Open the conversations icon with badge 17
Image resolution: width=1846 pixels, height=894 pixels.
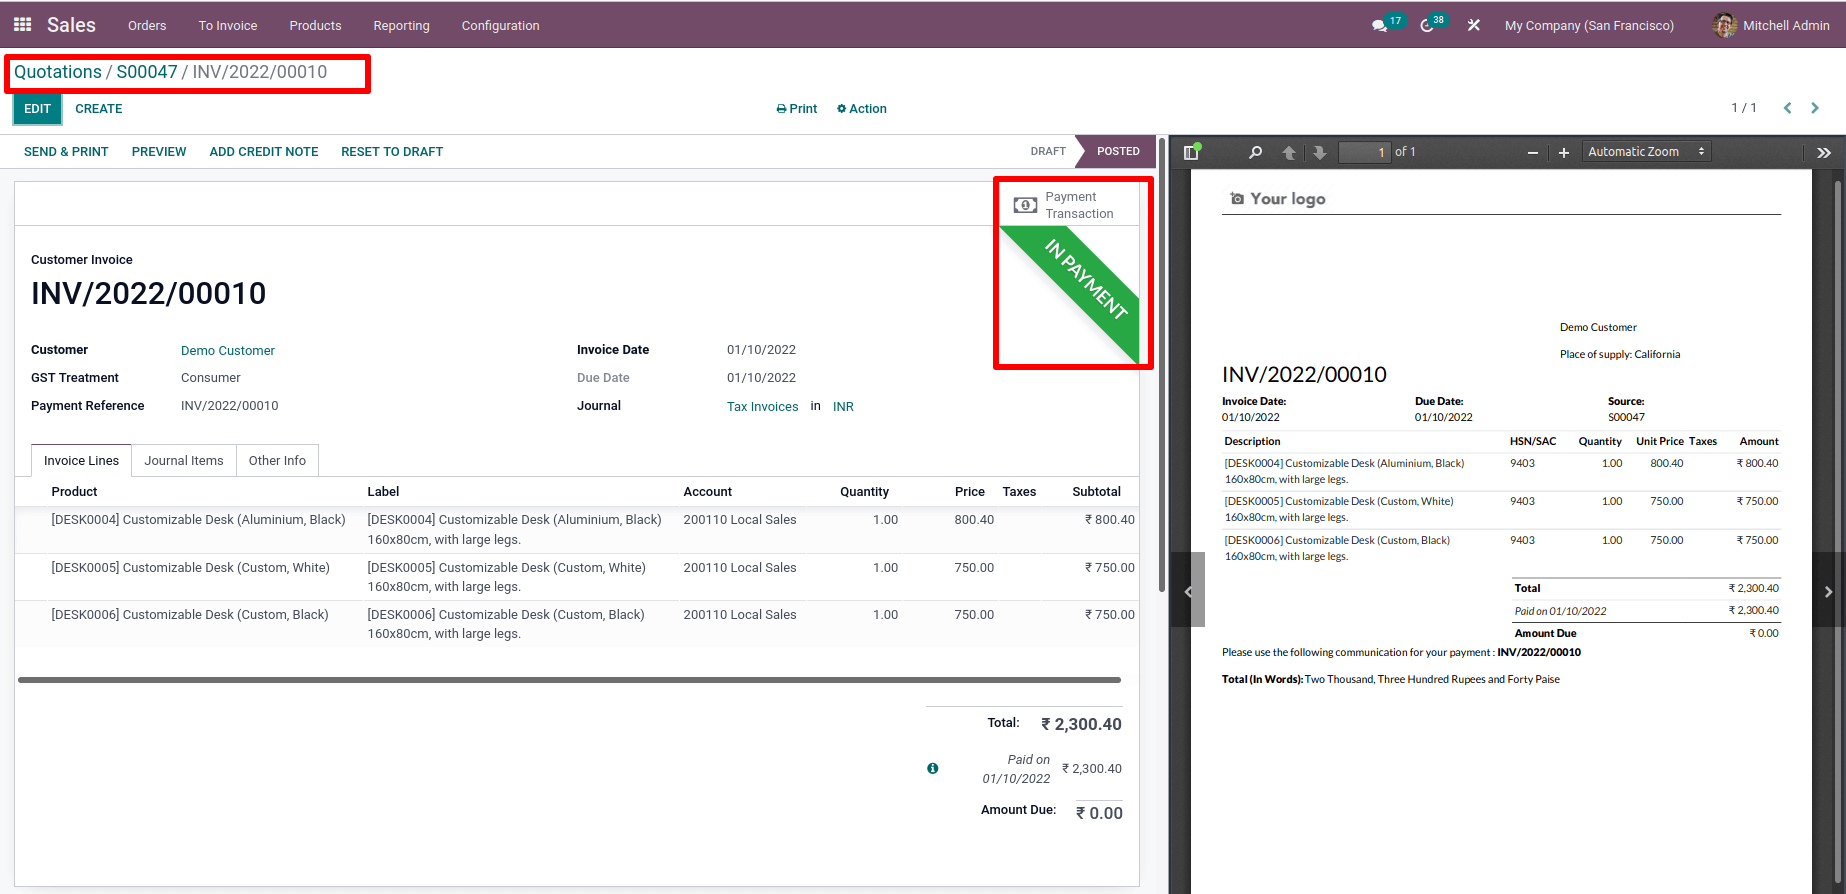1381,25
